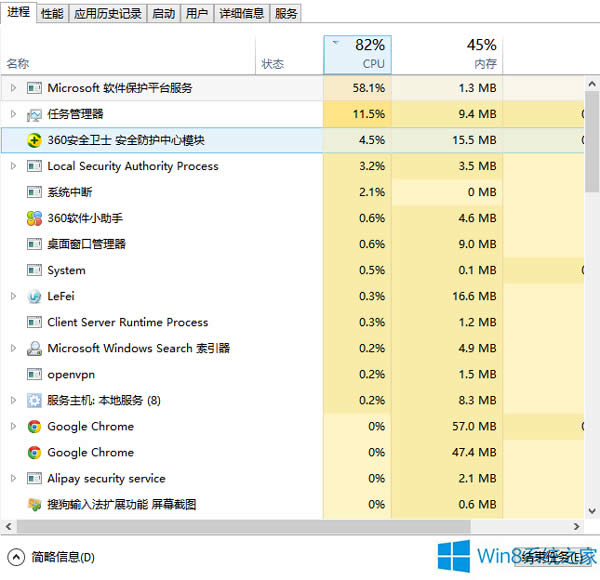The height and width of the screenshot is (580, 600).
Task: Click the 结束任务 button
Action: click(x=553, y=557)
